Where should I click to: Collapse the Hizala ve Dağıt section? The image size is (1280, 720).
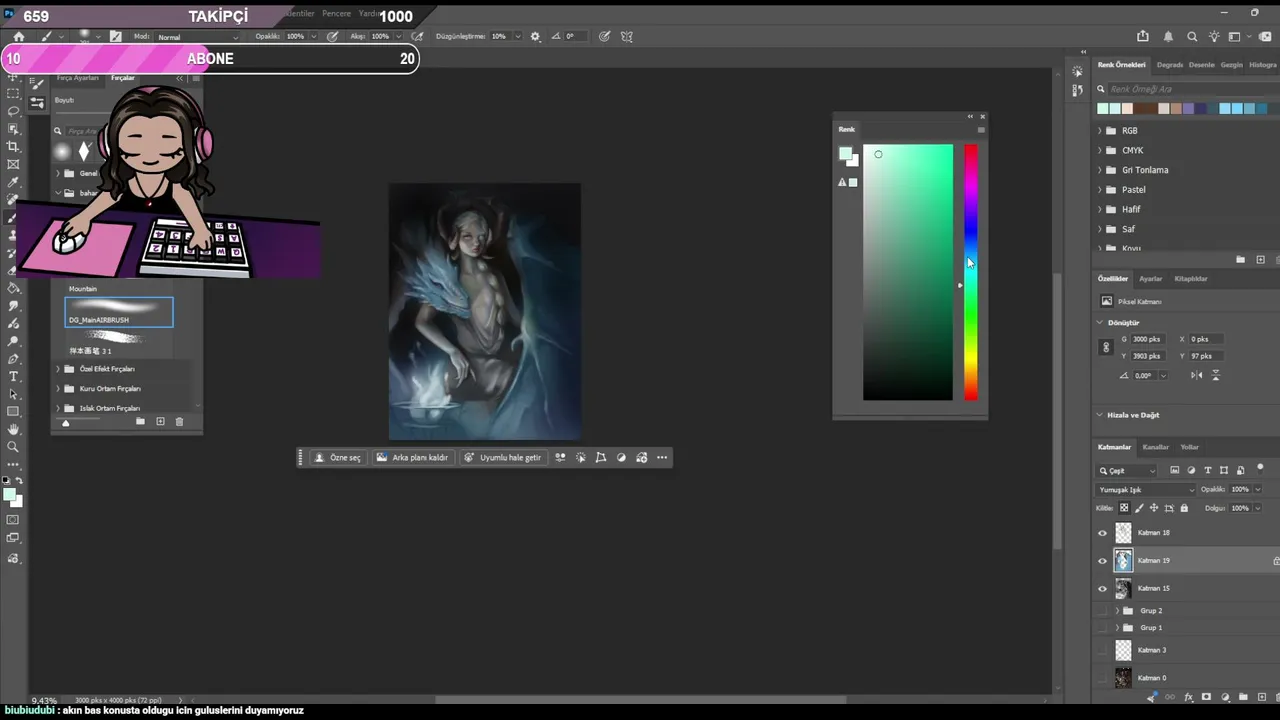pos(1100,415)
